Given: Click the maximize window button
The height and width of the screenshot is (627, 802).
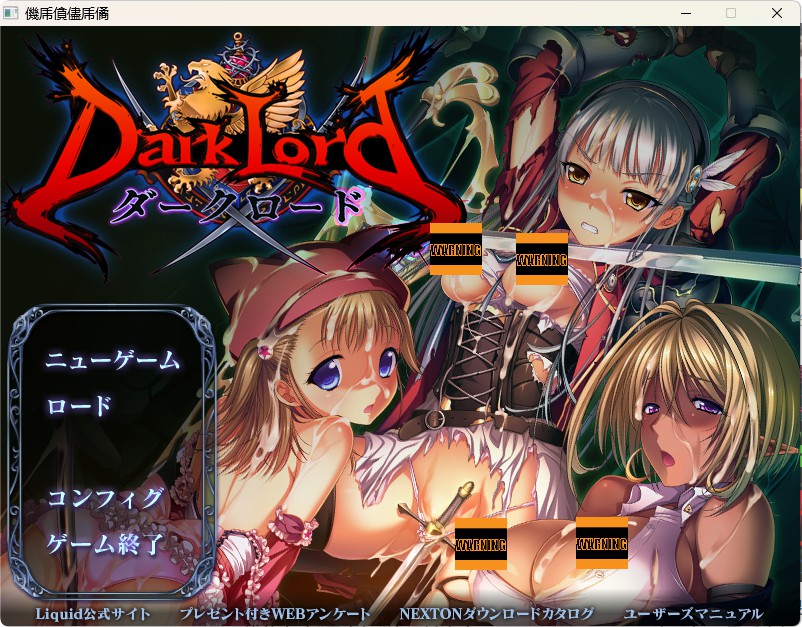Looking at the screenshot, I should (731, 13).
